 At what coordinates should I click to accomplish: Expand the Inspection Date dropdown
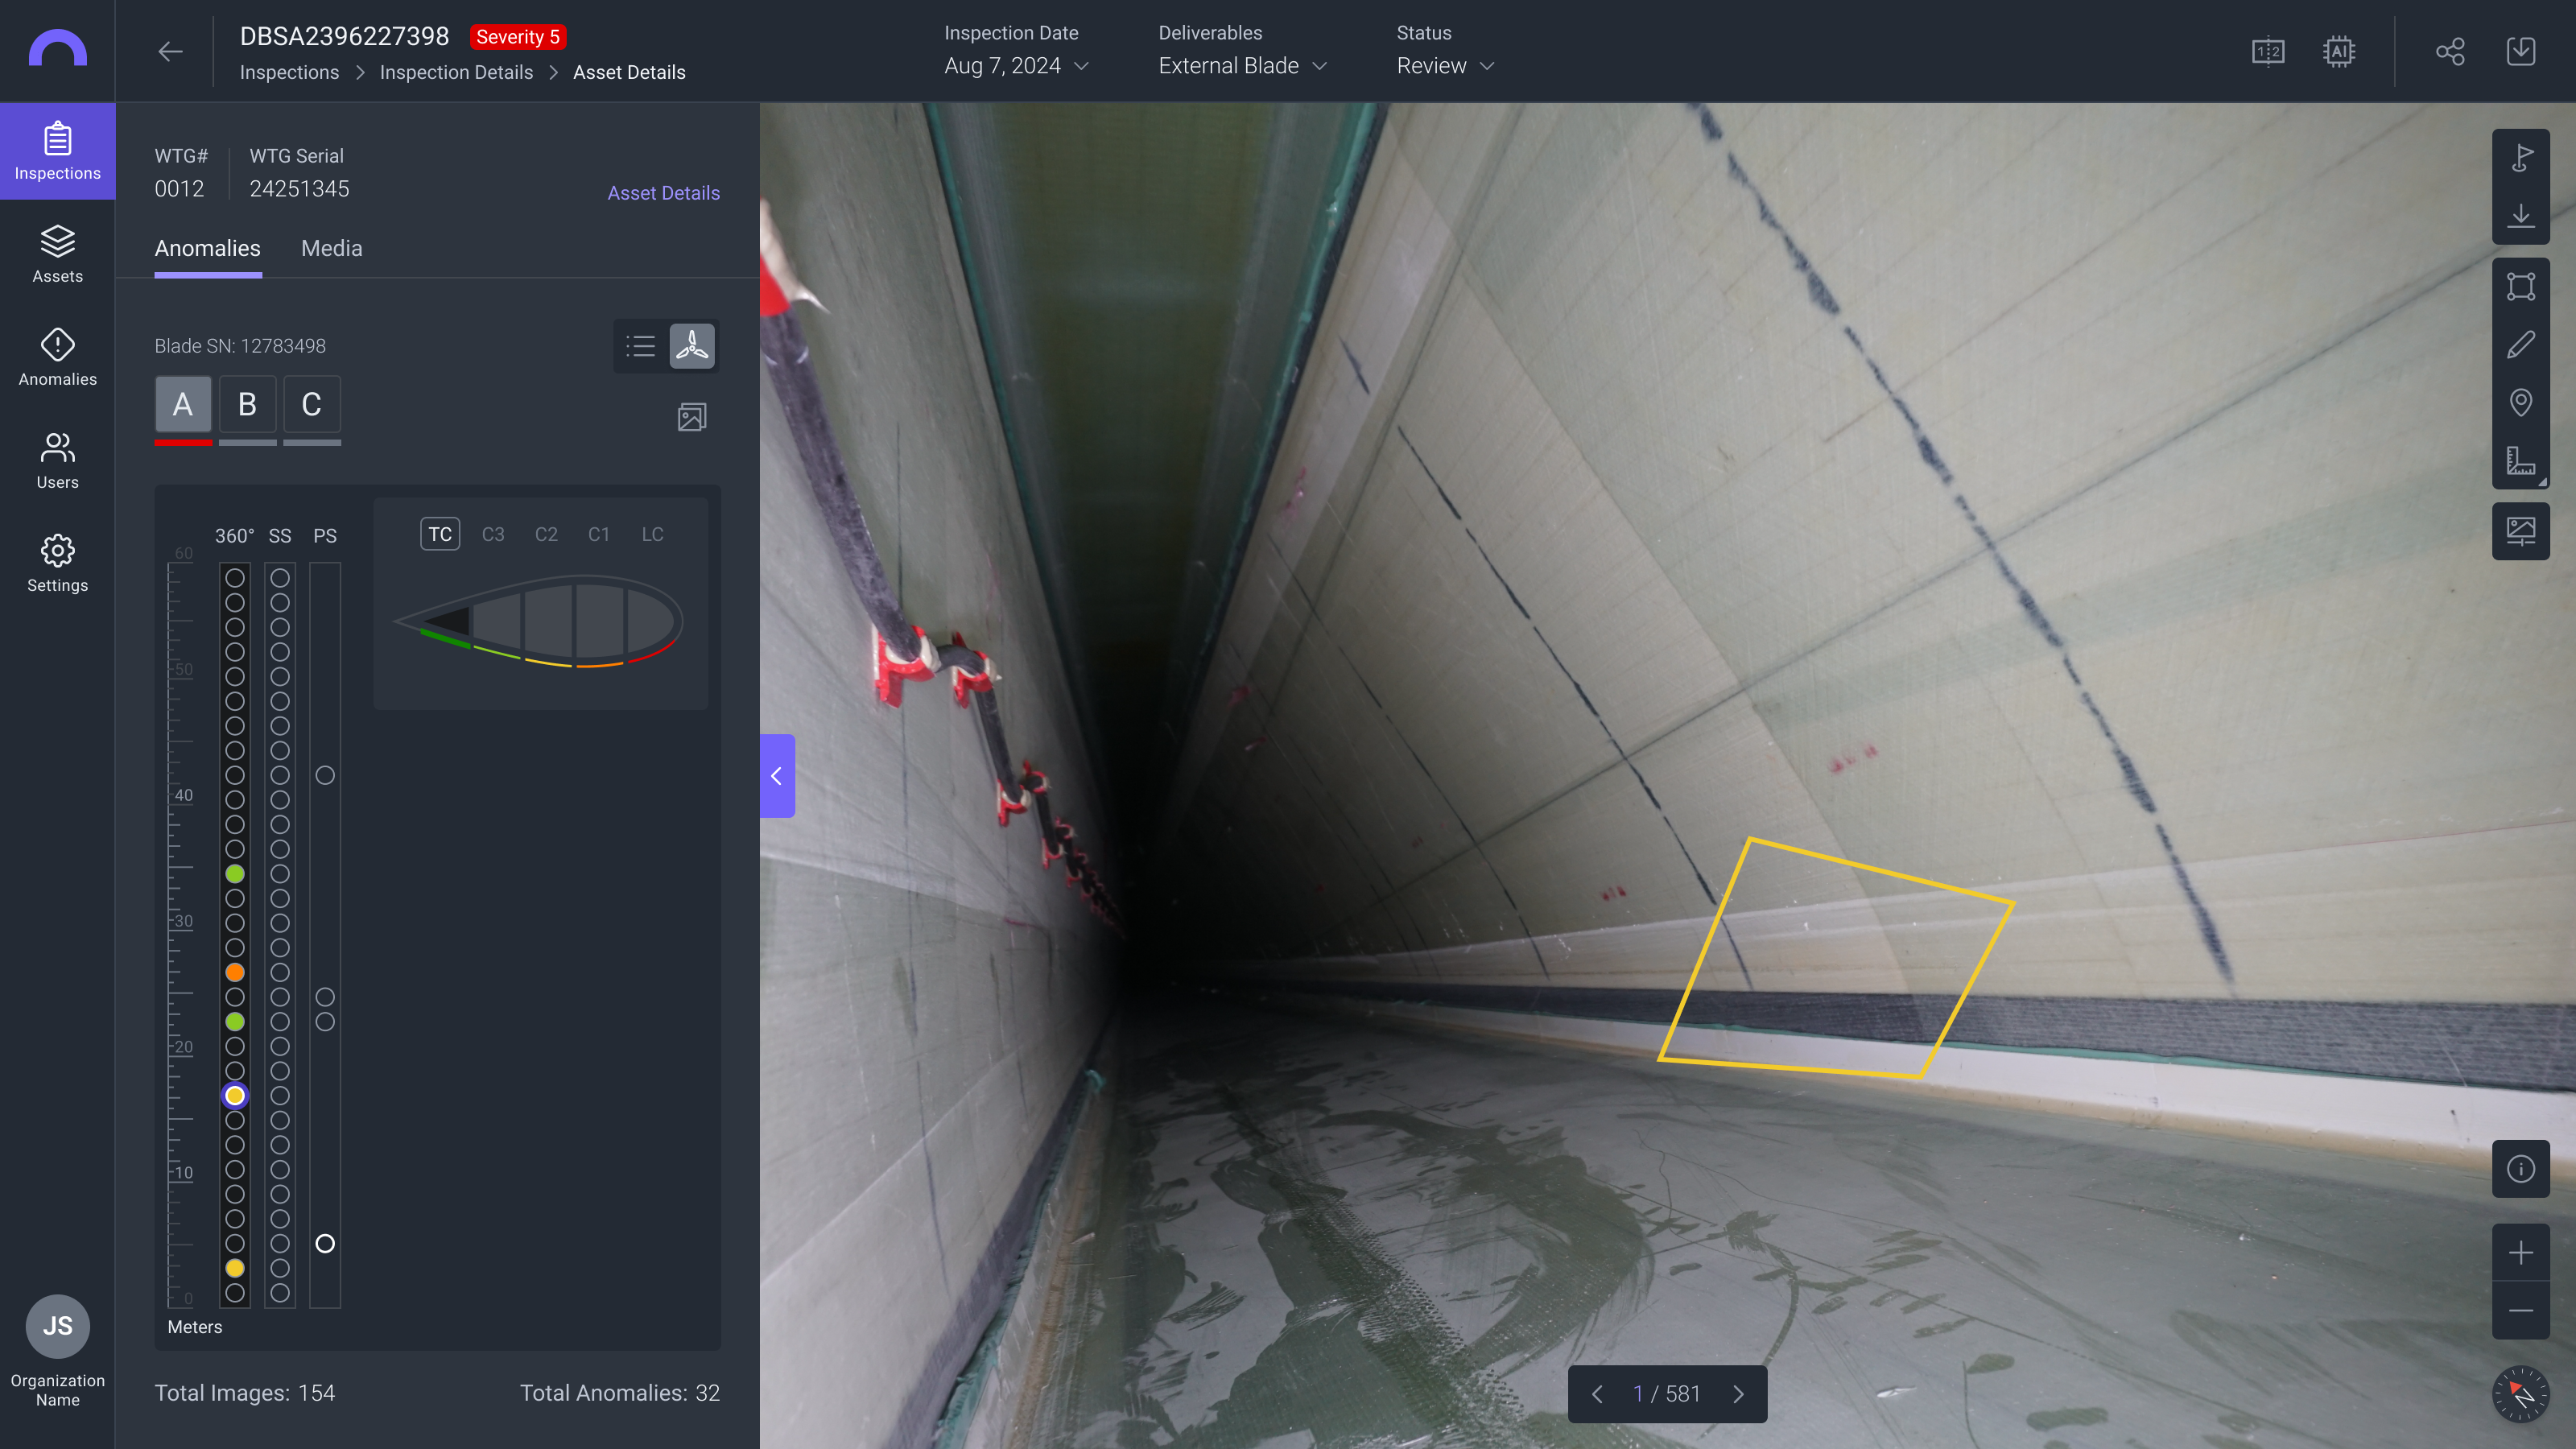[1016, 66]
